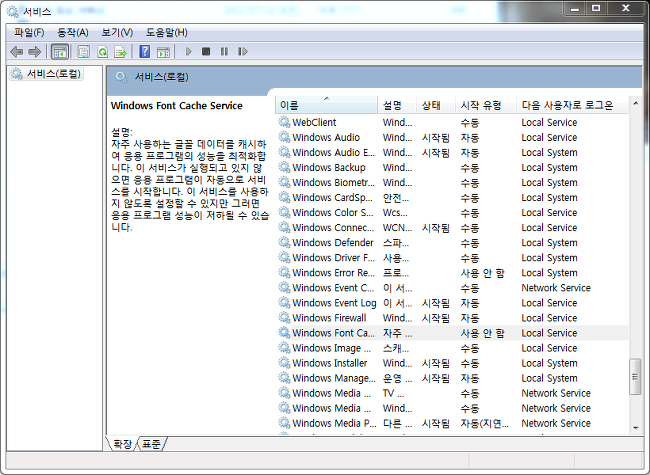
Task: Select the Windows Image ... service row
Action: pyautogui.click(x=452, y=348)
